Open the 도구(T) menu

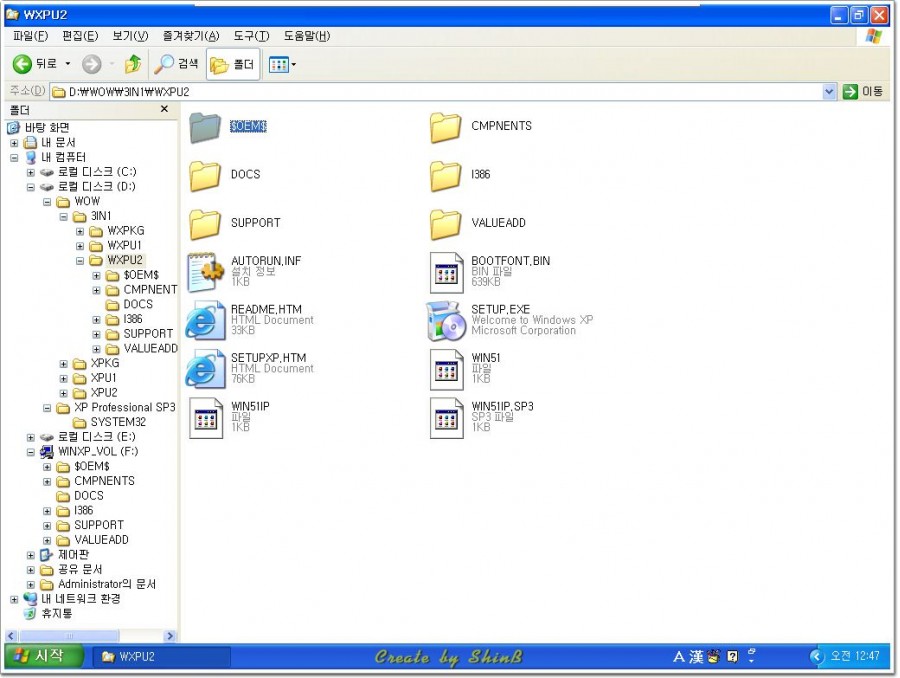251,36
